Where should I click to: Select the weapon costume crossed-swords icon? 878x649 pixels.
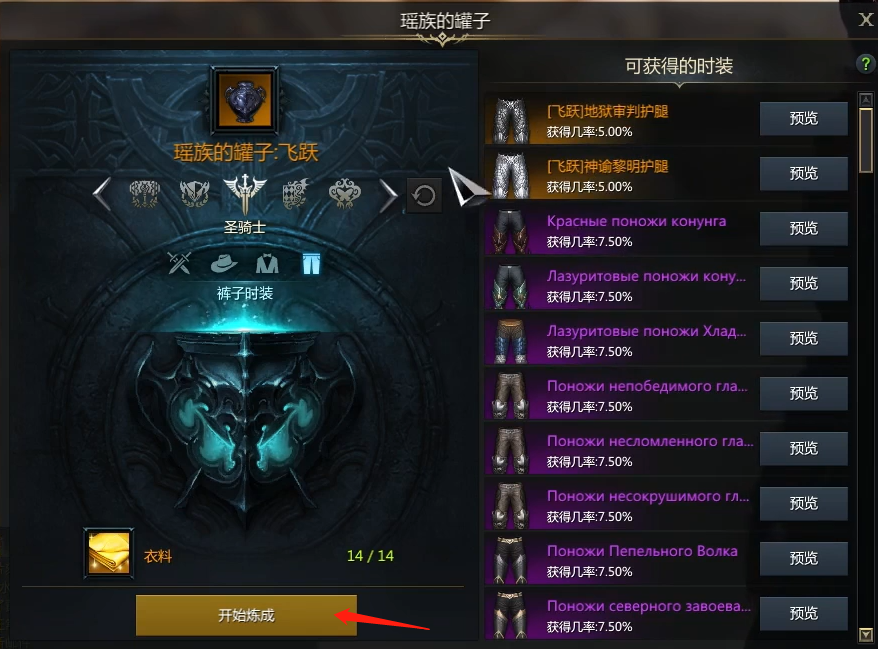[x=180, y=263]
